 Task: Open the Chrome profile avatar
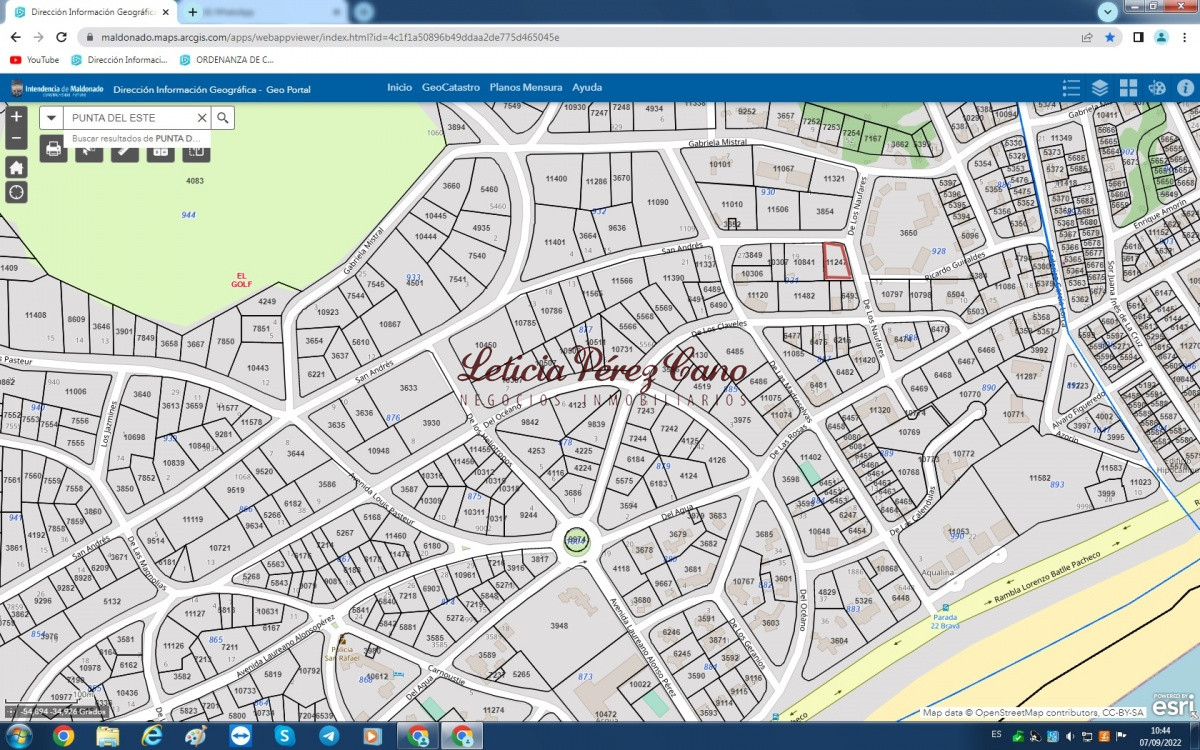click(x=1160, y=37)
